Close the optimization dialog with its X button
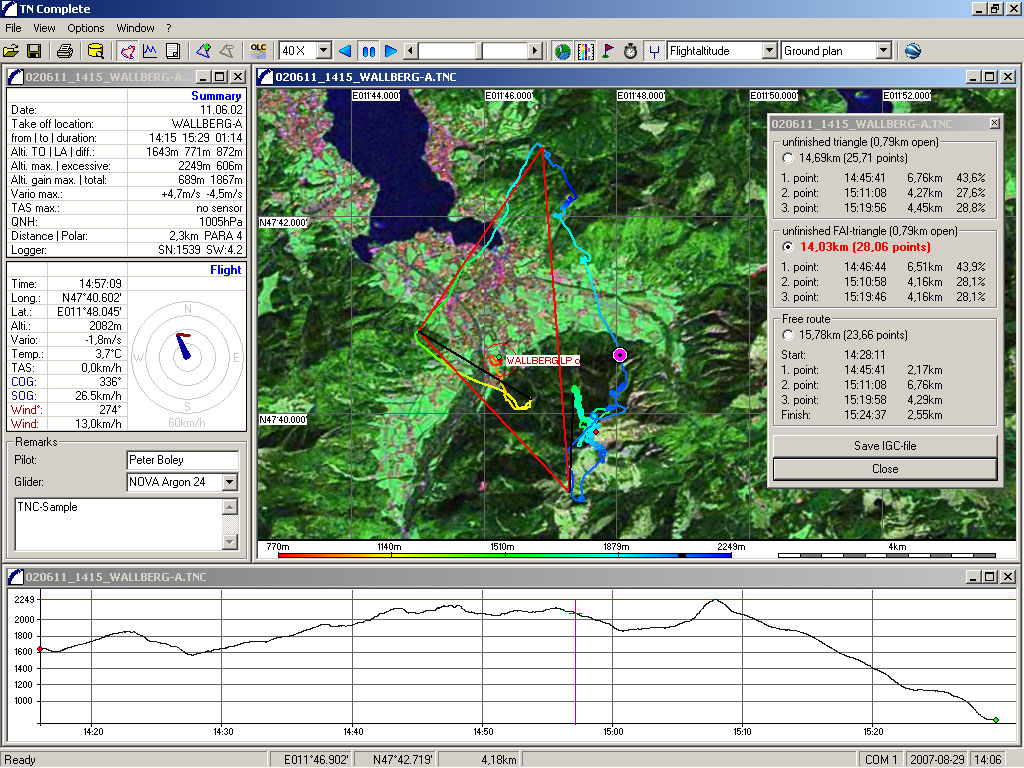The image size is (1024, 768). pyautogui.click(x=994, y=123)
